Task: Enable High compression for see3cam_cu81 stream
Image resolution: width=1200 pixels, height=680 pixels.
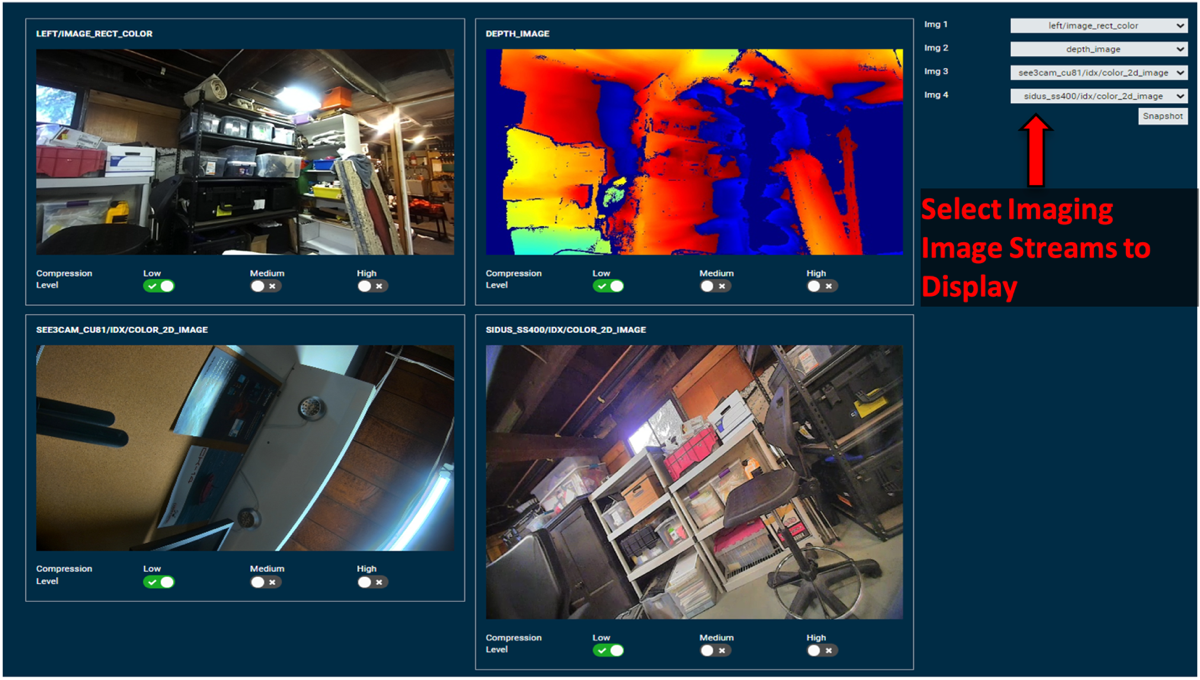Action: coord(373,582)
